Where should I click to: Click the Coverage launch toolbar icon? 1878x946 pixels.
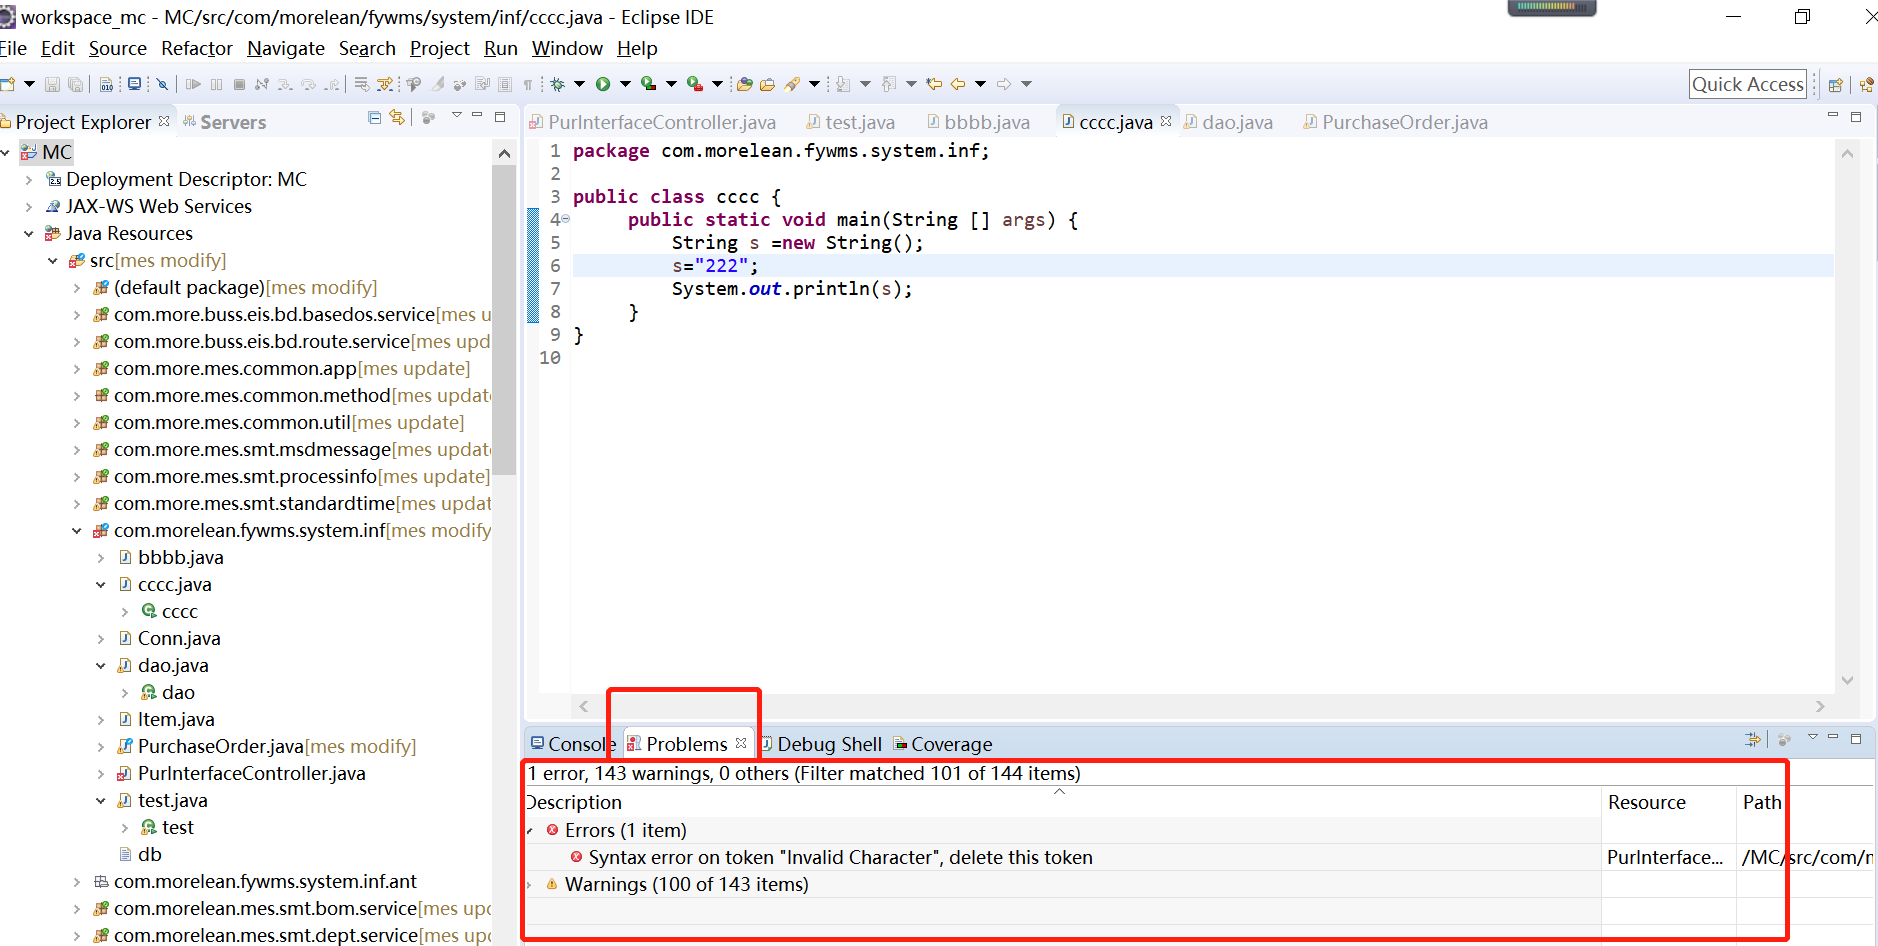[x=648, y=85]
